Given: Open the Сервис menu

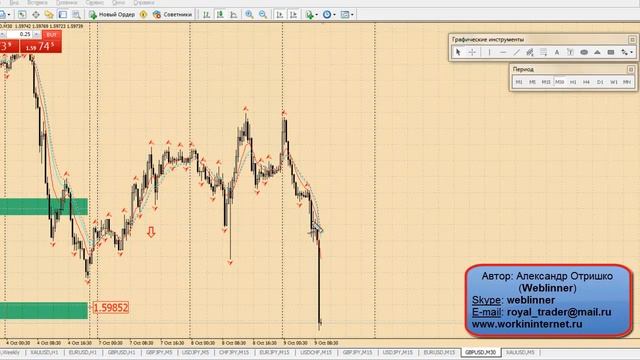Looking at the screenshot, I should (95, 2).
